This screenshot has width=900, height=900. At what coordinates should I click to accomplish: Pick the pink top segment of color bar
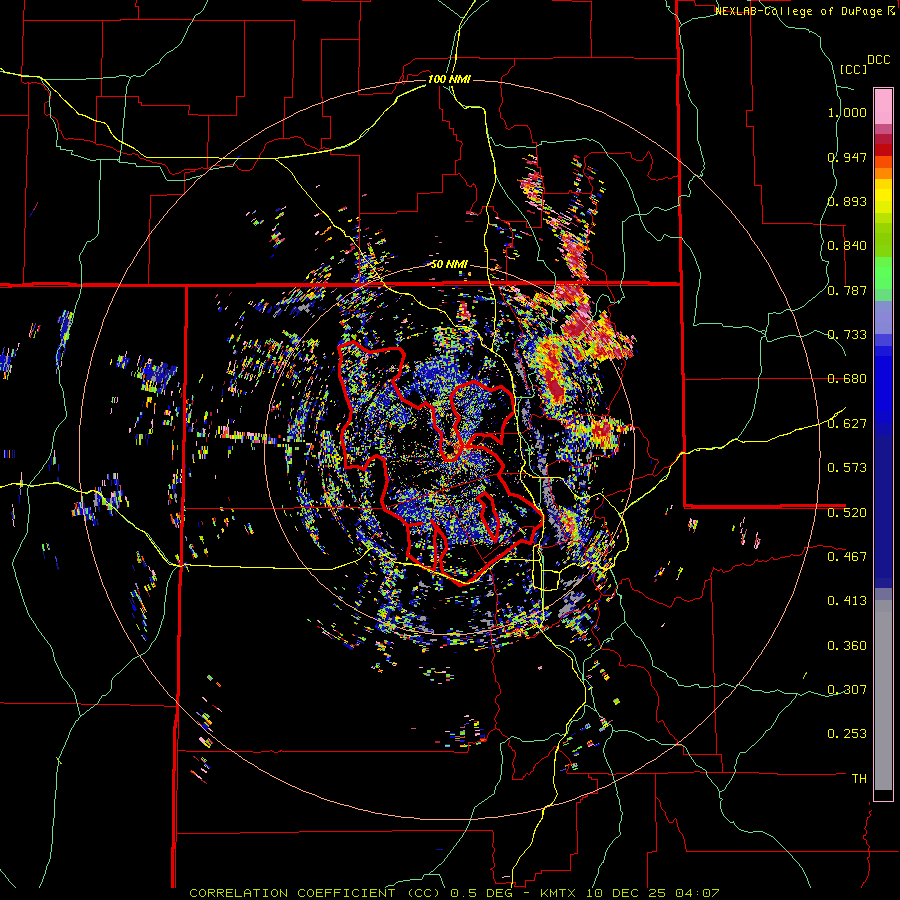(883, 106)
